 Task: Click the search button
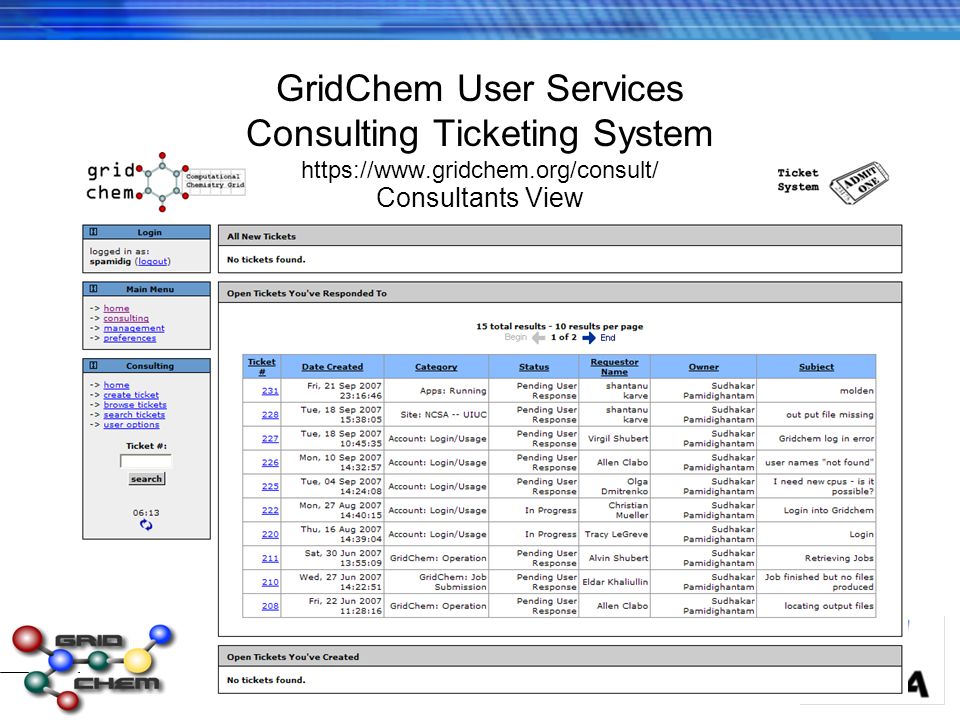(146, 479)
